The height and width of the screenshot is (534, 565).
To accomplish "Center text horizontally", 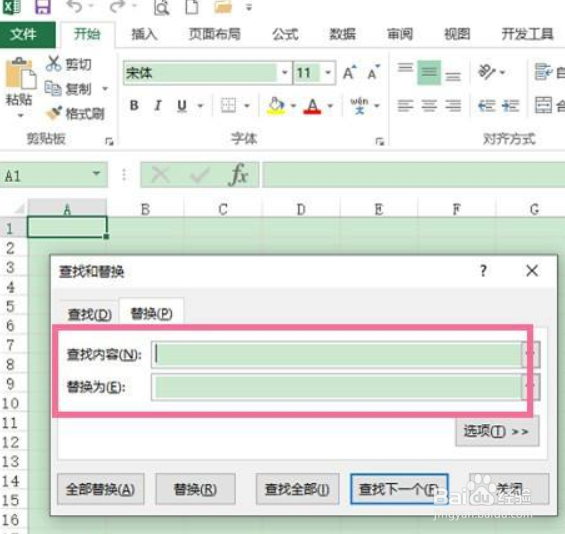I will 429,106.
